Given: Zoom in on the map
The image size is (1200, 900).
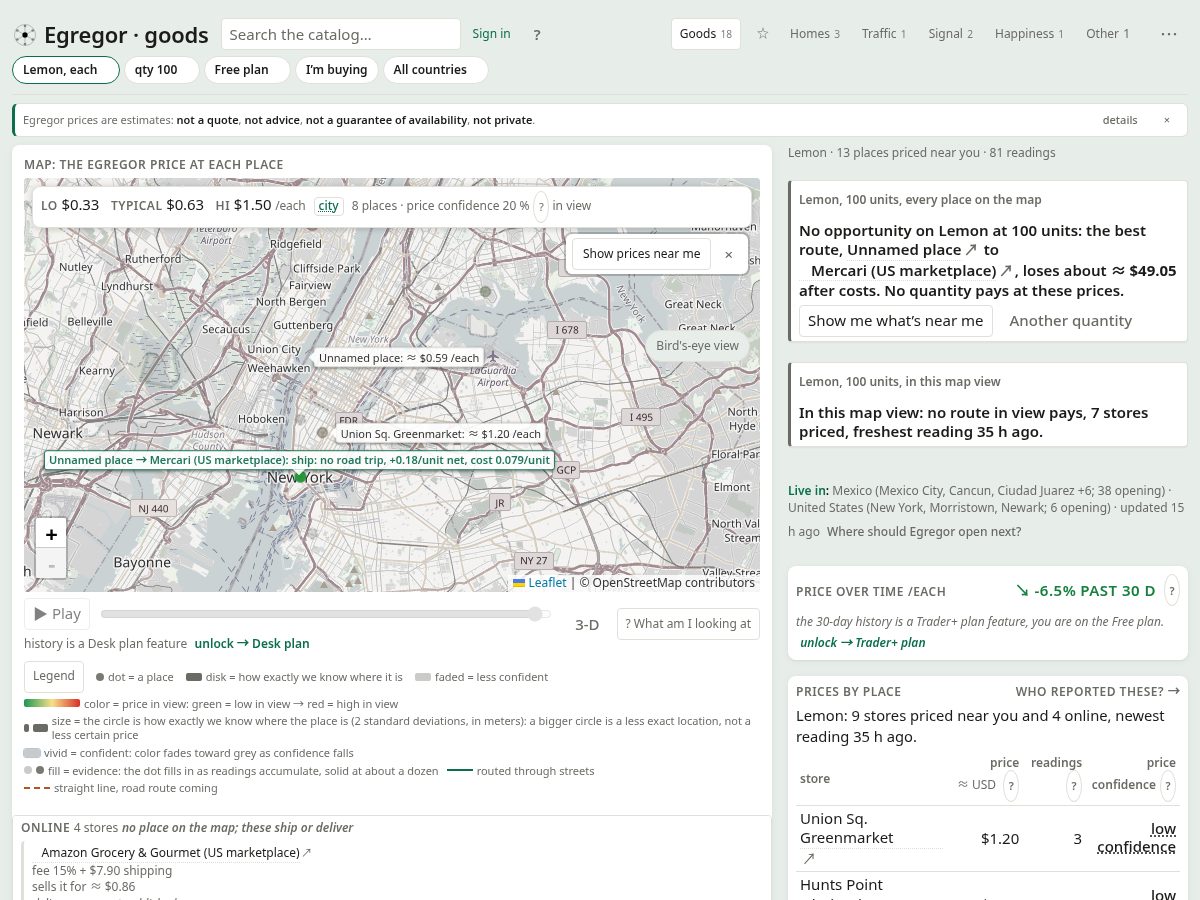Looking at the screenshot, I should (x=51, y=533).
